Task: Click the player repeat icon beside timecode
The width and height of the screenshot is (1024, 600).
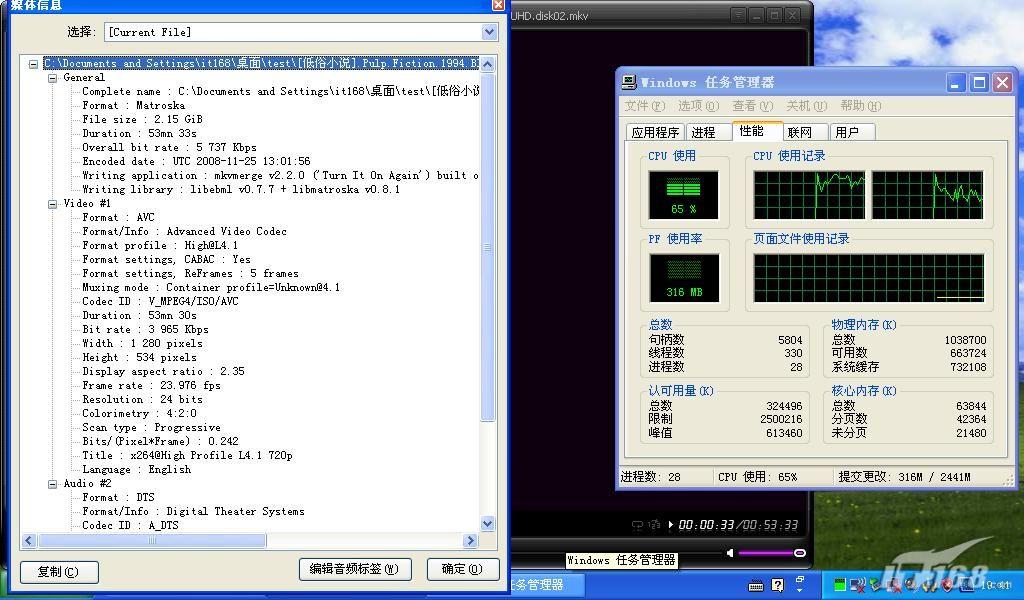Action: point(638,525)
